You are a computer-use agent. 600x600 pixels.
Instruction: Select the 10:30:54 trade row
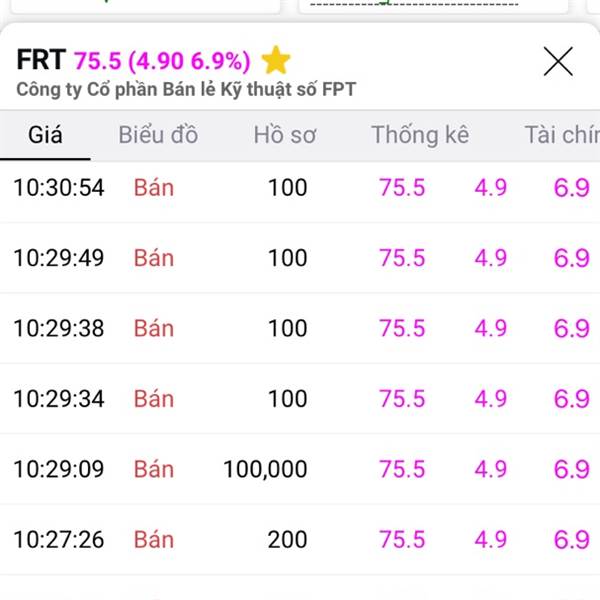[300, 188]
